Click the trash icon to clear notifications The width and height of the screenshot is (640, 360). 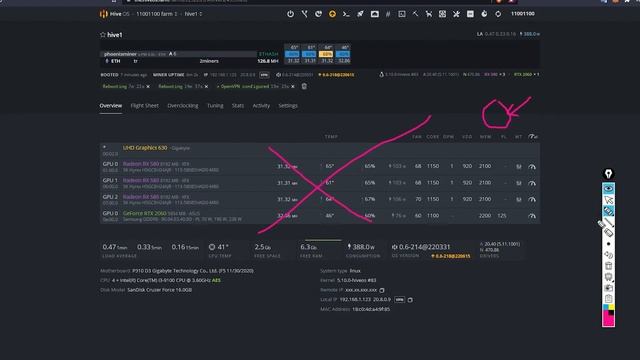coord(304,86)
